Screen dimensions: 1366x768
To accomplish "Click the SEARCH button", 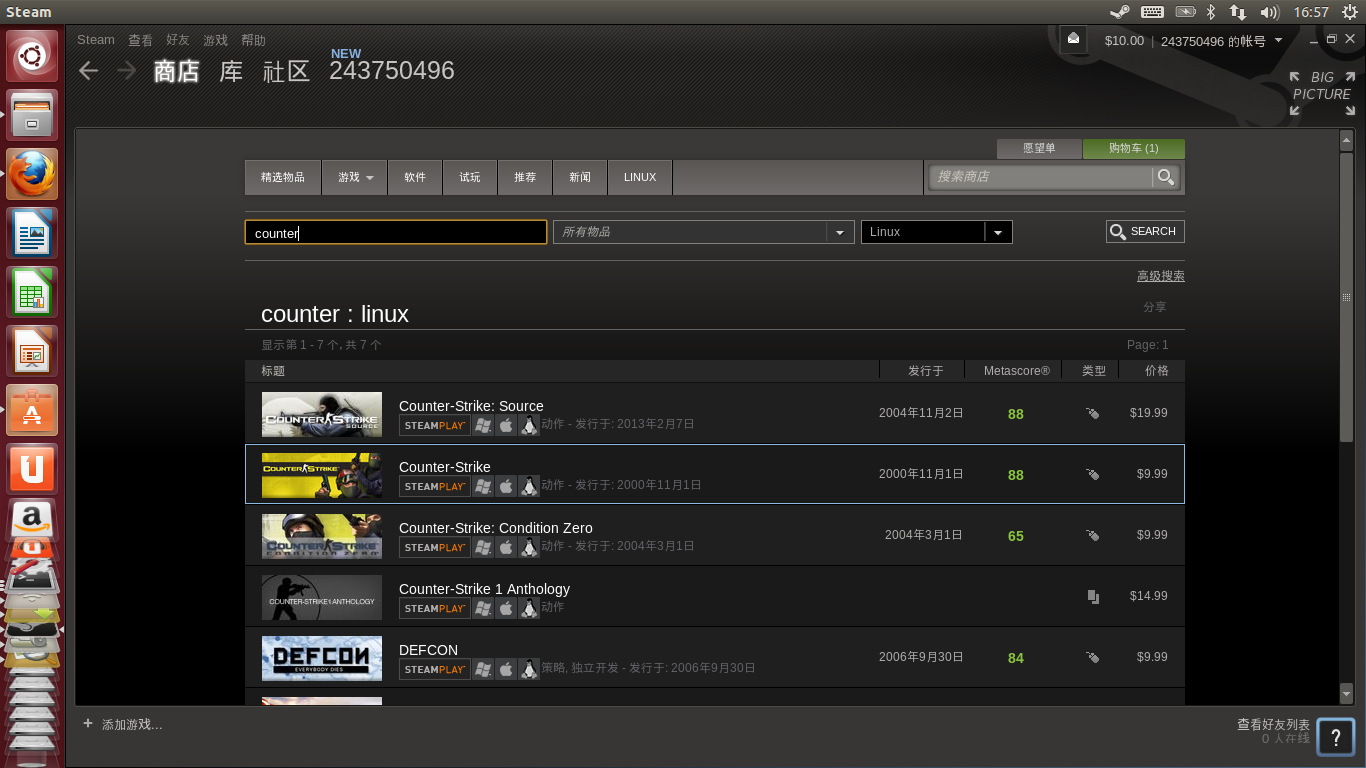I will [x=1145, y=231].
